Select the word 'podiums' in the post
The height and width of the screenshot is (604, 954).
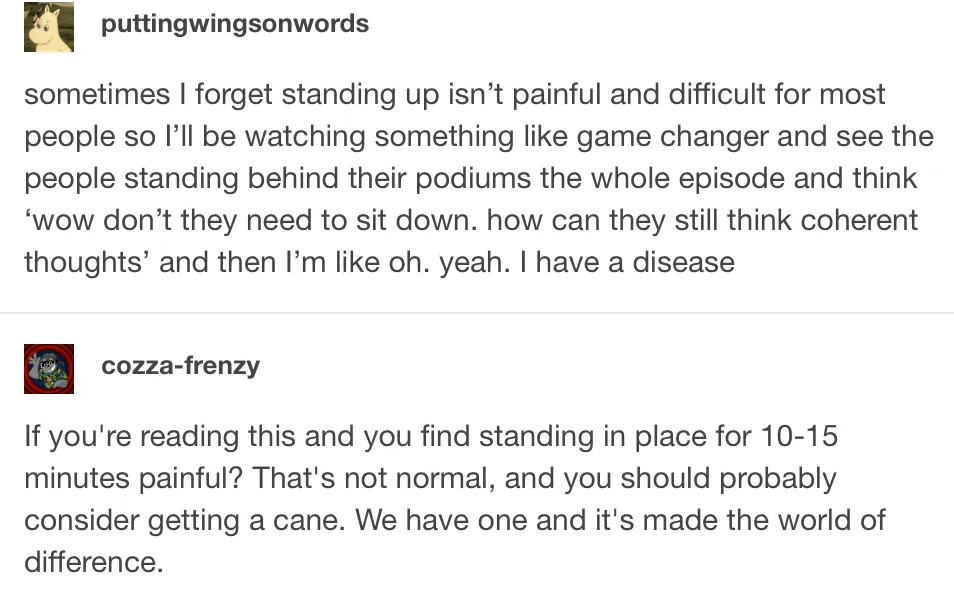tap(474, 179)
